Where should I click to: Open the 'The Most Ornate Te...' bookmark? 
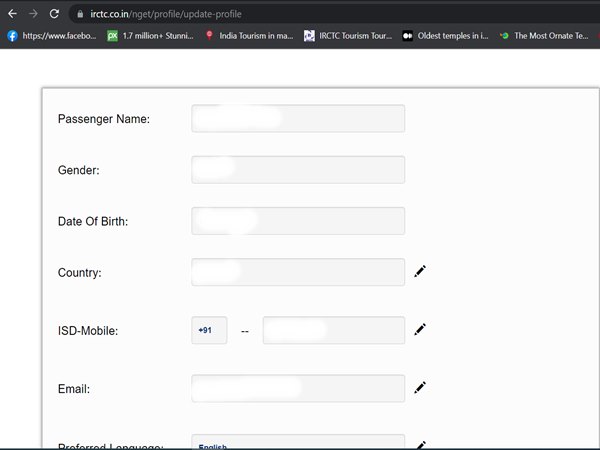coord(544,36)
